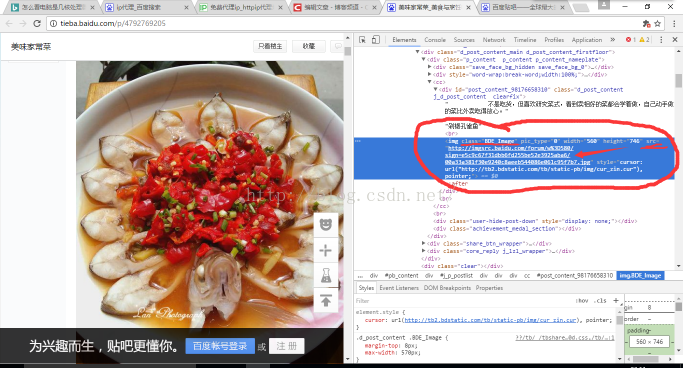This screenshot has height=368, width=683.
Task: Open the stylesheet source link for .BDE_Image rule
Action: tap(565, 338)
